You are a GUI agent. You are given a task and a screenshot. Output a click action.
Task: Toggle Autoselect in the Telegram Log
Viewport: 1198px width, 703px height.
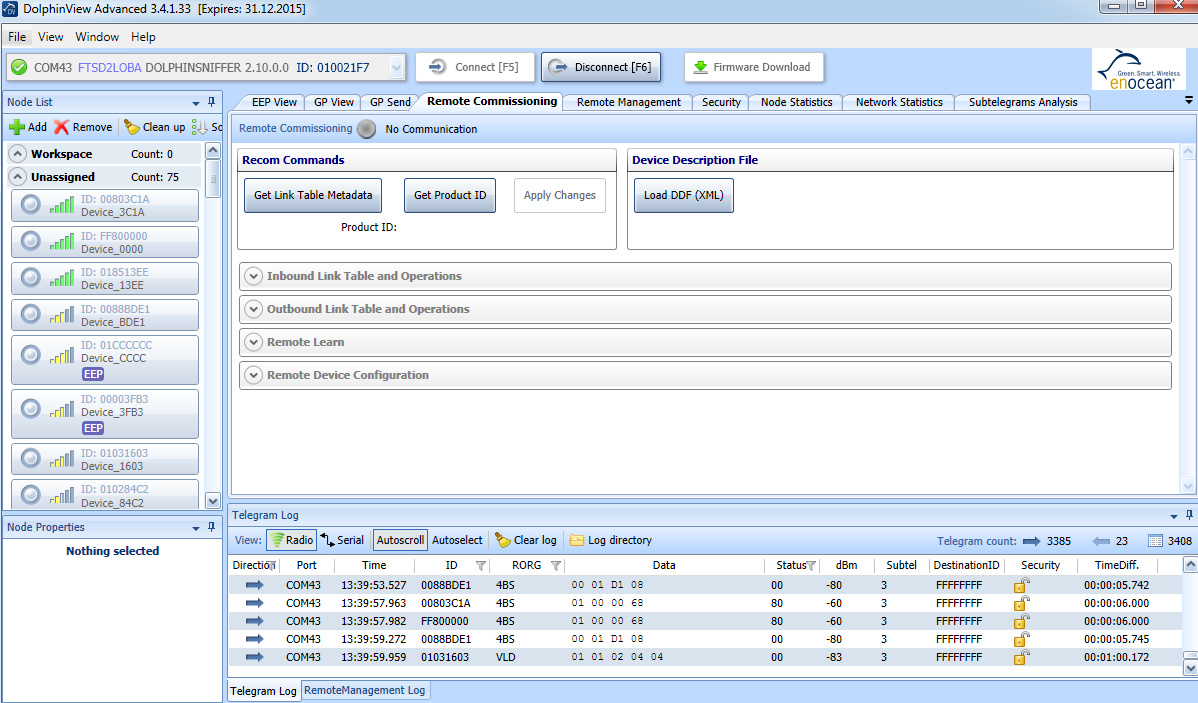coord(457,540)
